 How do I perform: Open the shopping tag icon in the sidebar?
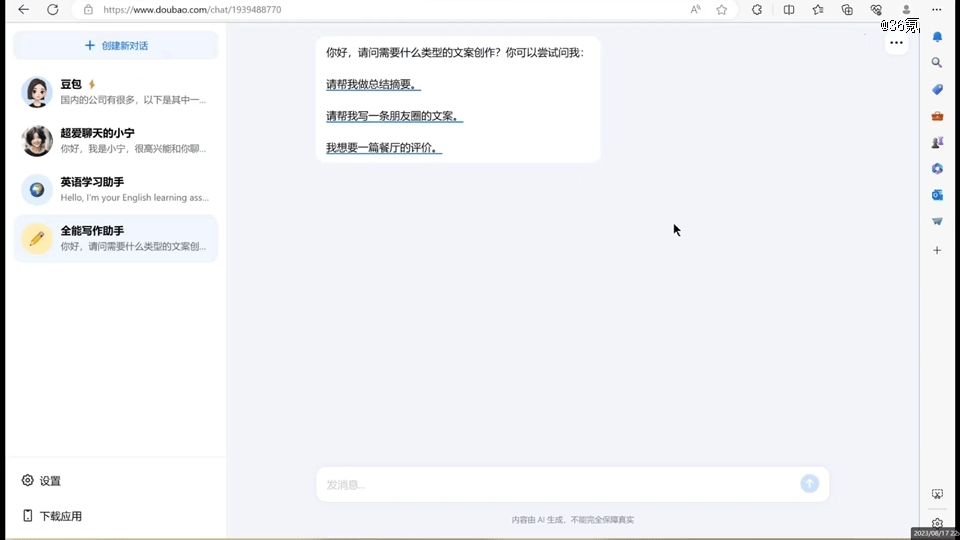(937, 89)
